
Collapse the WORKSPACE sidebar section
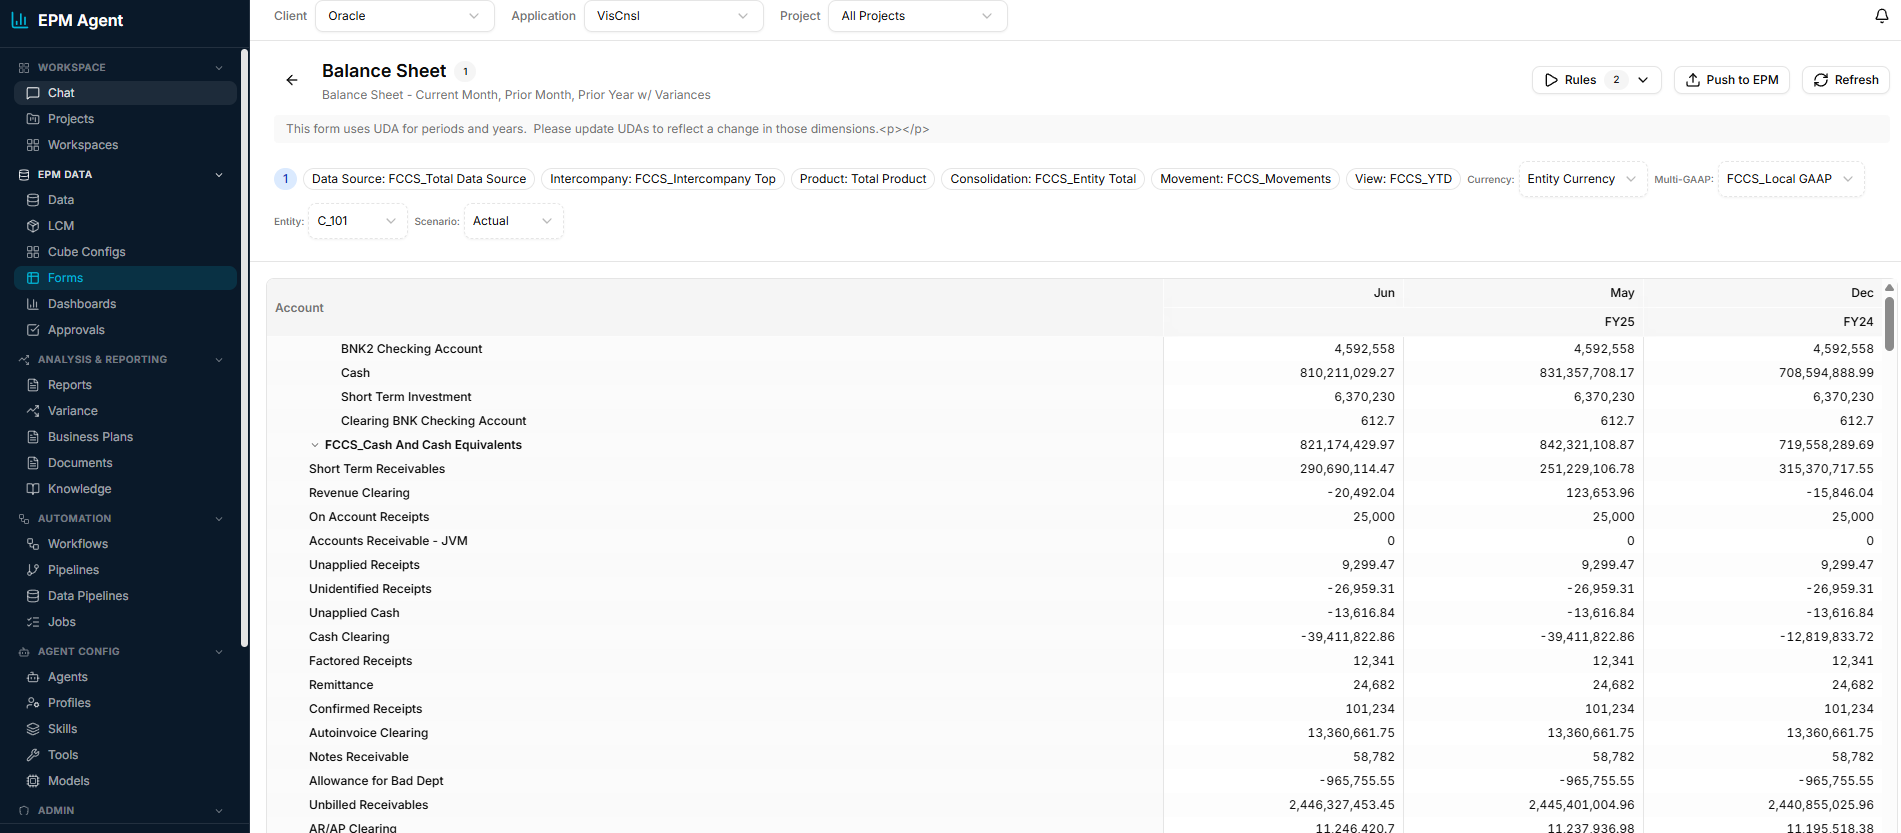(x=219, y=68)
